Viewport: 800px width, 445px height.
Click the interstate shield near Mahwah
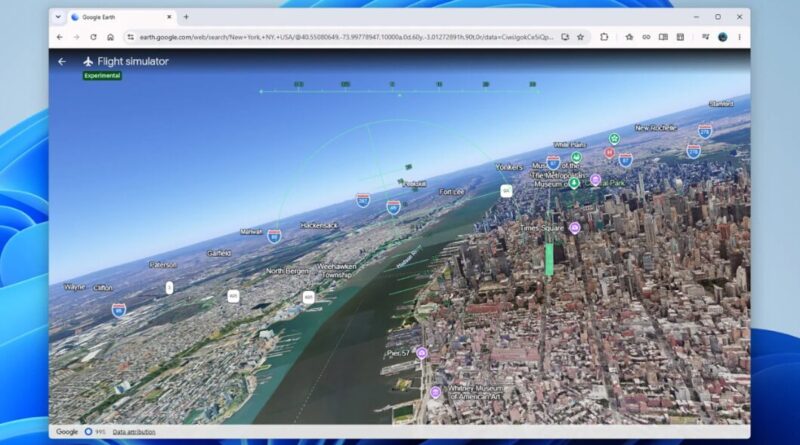tap(274, 236)
